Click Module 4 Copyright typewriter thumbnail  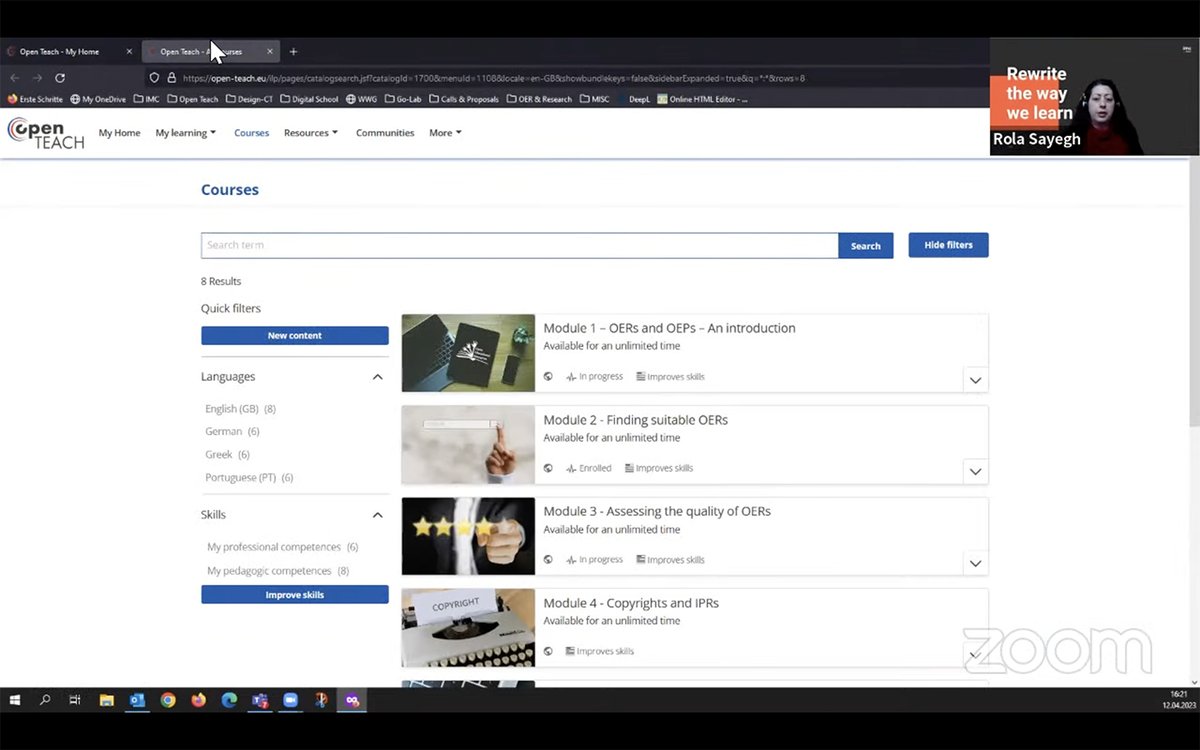(468, 628)
